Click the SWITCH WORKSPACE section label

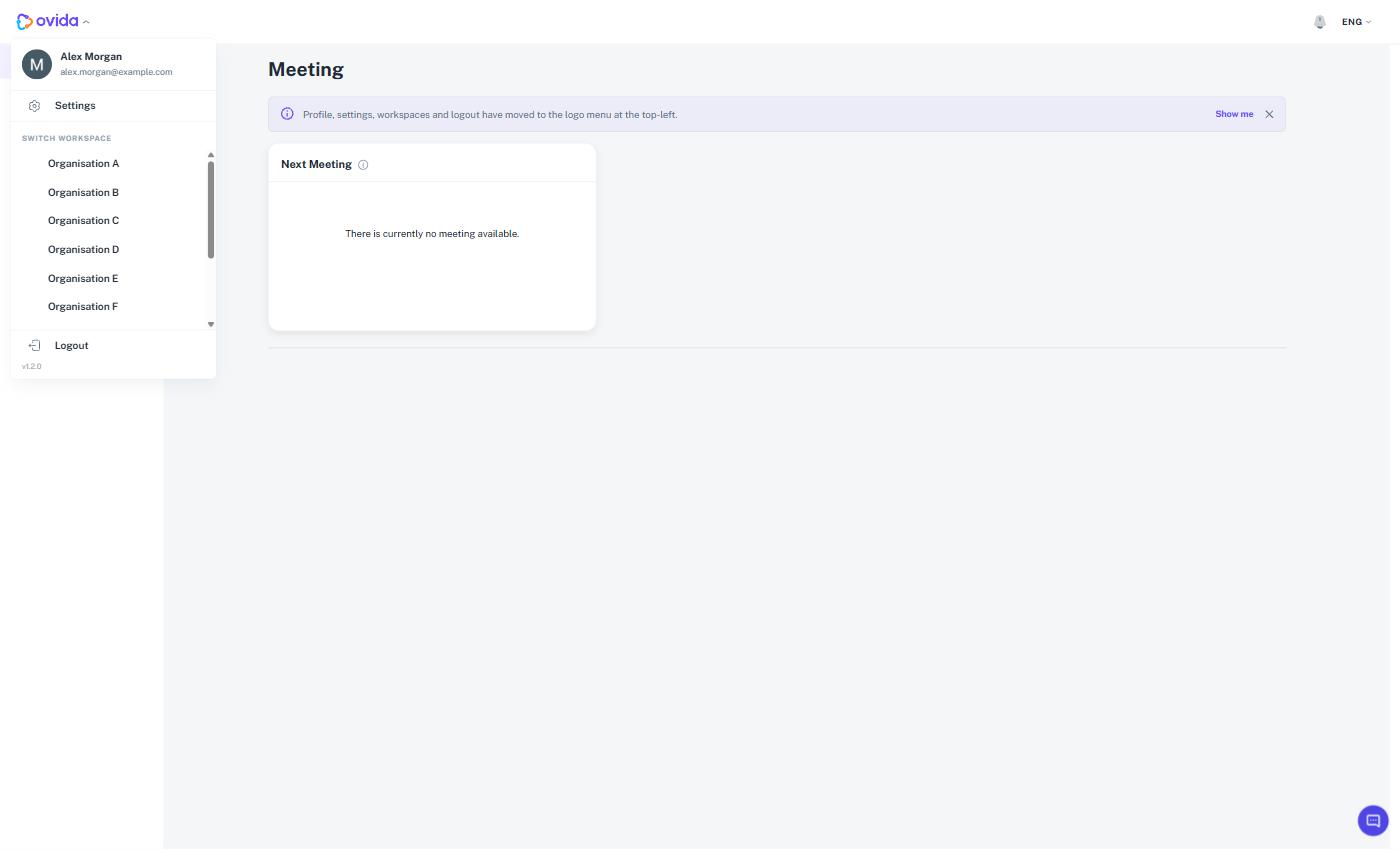[x=66, y=139]
